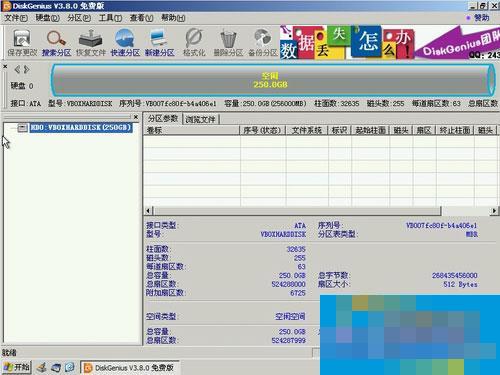This screenshot has height=375, width=500.
Task: Click the serial number value VB007fc80f-b4a406e1
Action: [441, 226]
